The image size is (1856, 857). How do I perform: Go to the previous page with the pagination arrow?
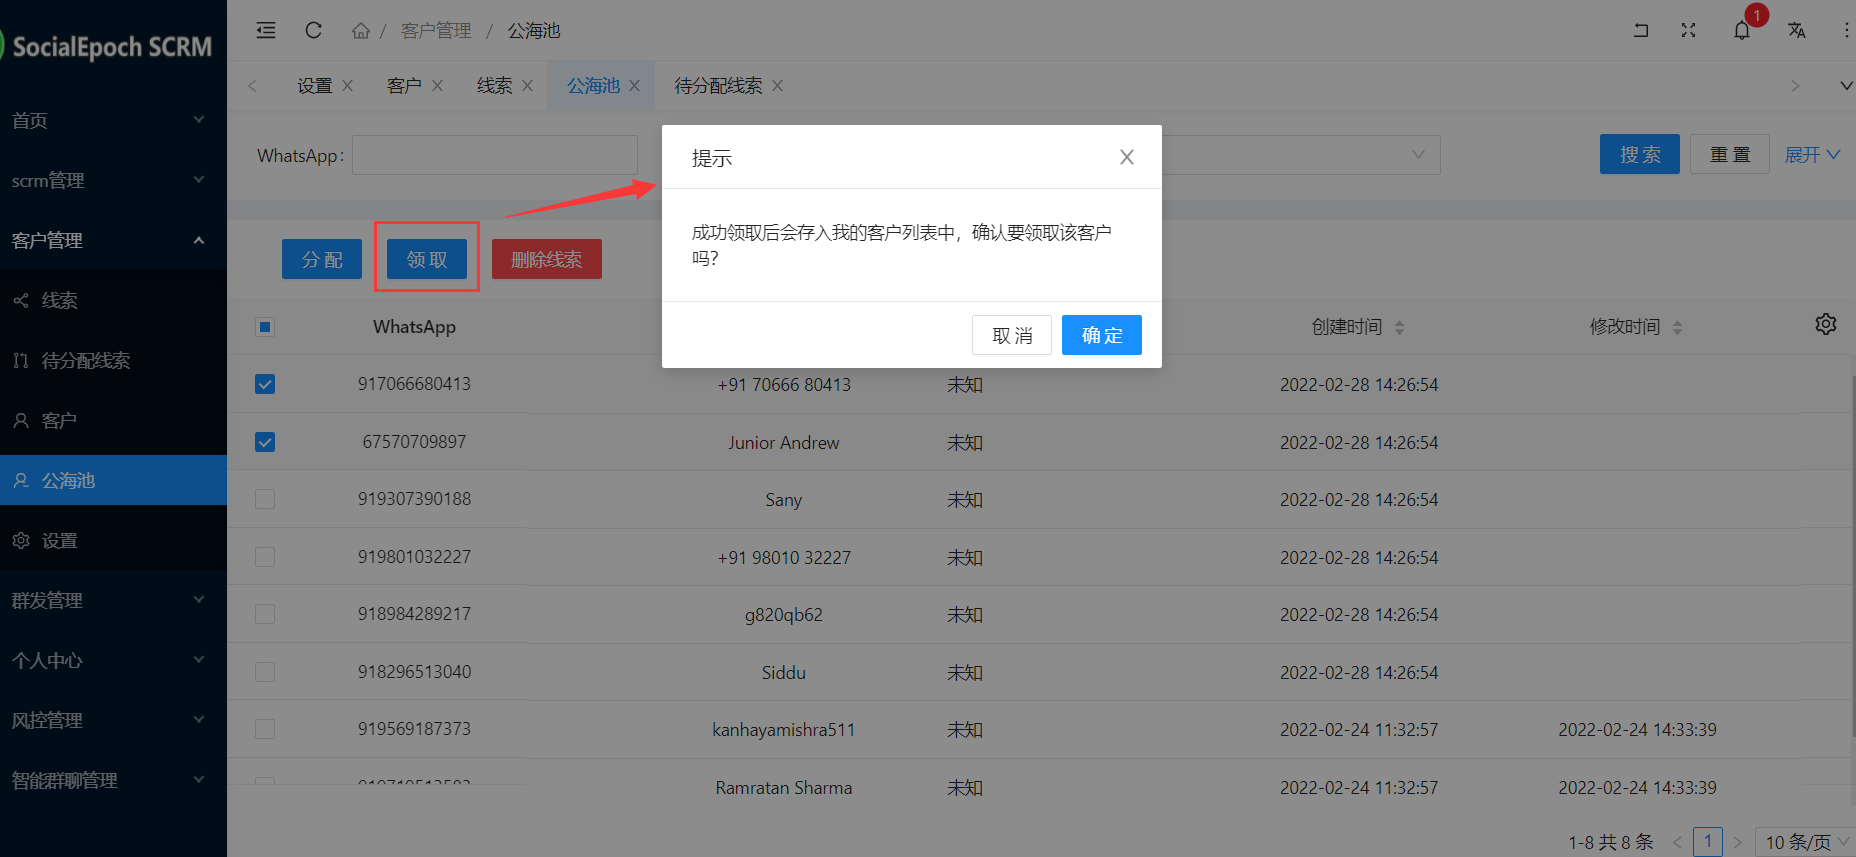click(x=1677, y=842)
